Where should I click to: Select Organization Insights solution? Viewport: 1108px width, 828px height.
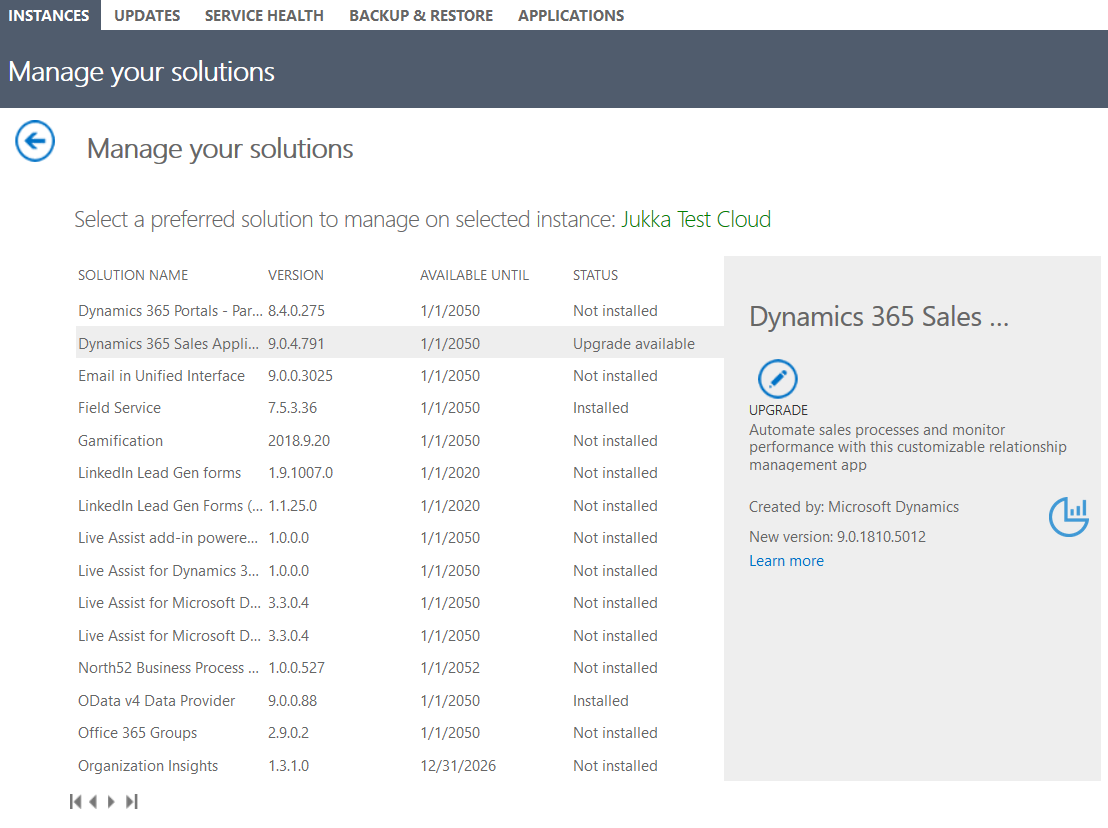click(400, 766)
